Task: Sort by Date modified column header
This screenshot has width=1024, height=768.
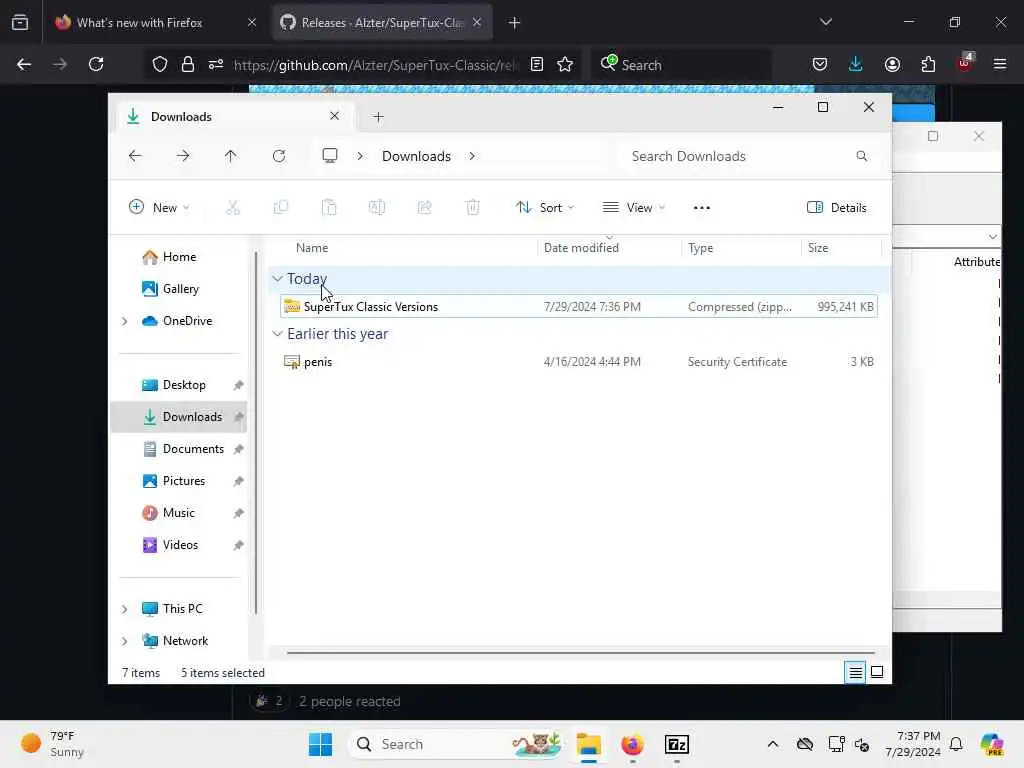Action: 581,248
